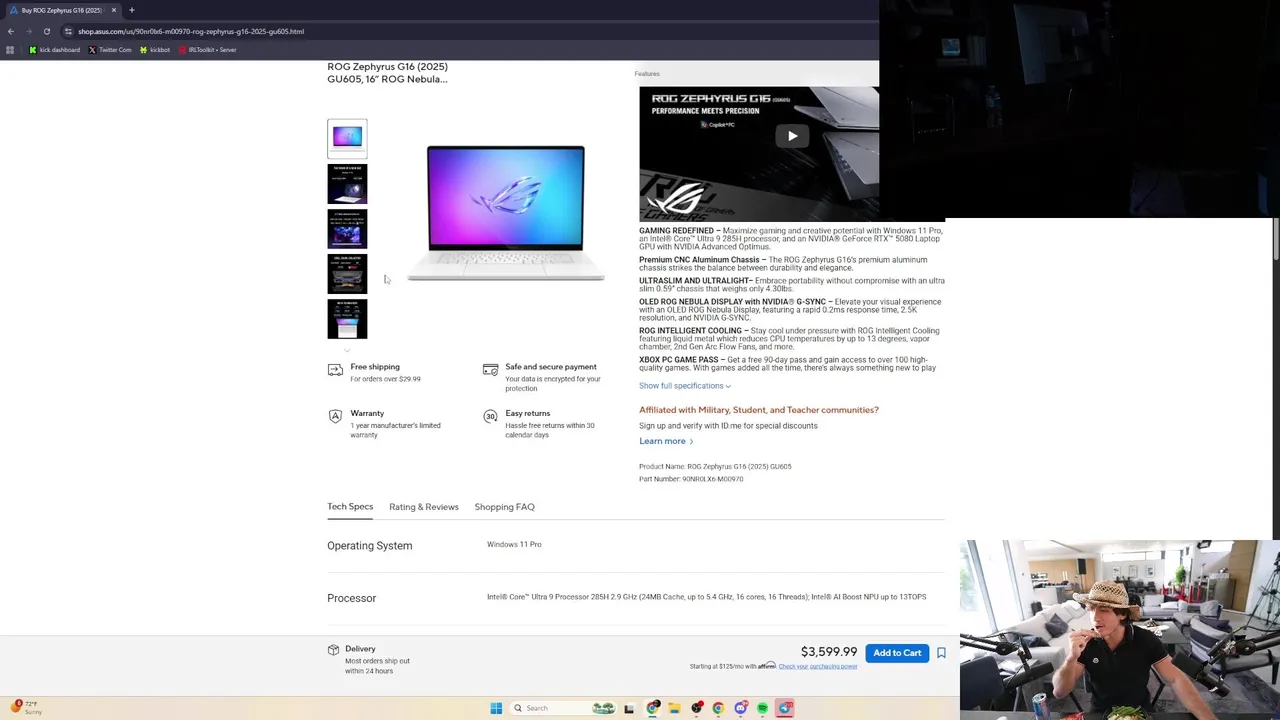Click the Part Number 90NR0LX6-M00970 text

point(691,479)
